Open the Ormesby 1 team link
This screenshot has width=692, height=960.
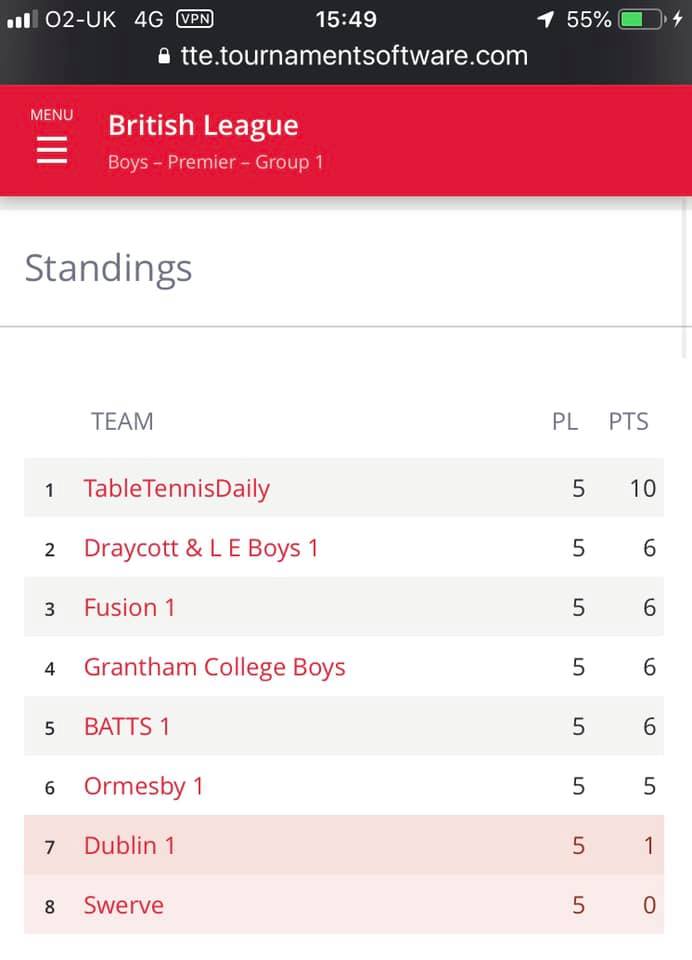pyautogui.click(x=143, y=786)
